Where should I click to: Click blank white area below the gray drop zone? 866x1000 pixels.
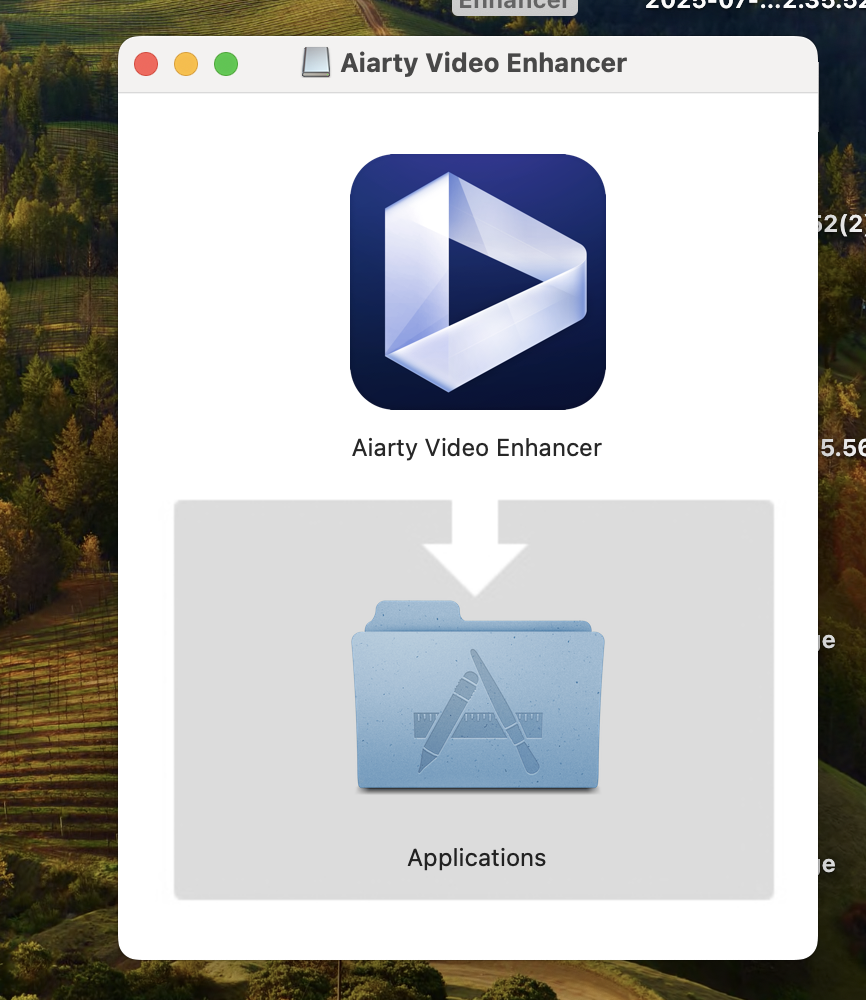pos(470,930)
